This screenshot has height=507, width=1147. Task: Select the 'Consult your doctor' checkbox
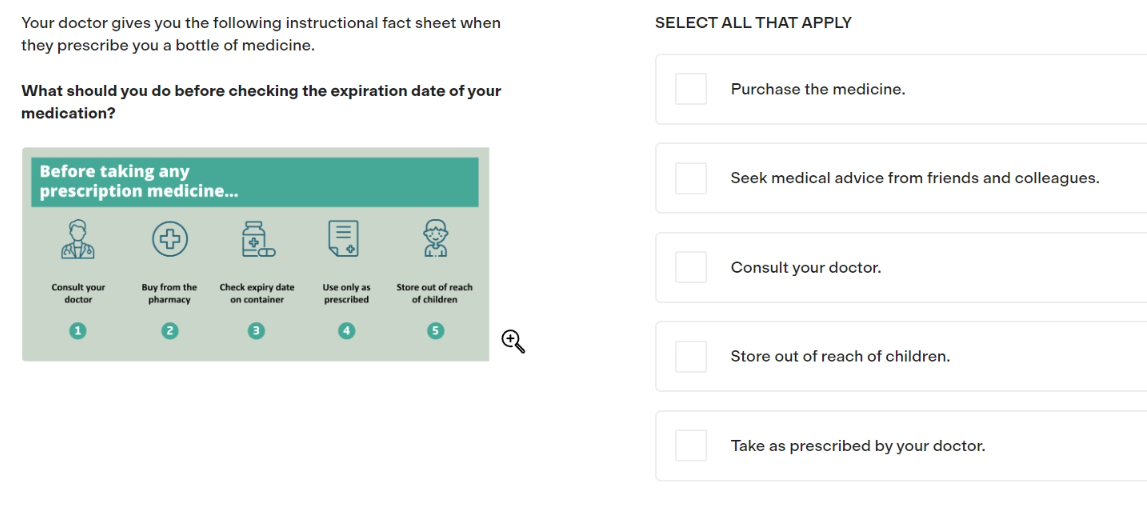pos(691,267)
